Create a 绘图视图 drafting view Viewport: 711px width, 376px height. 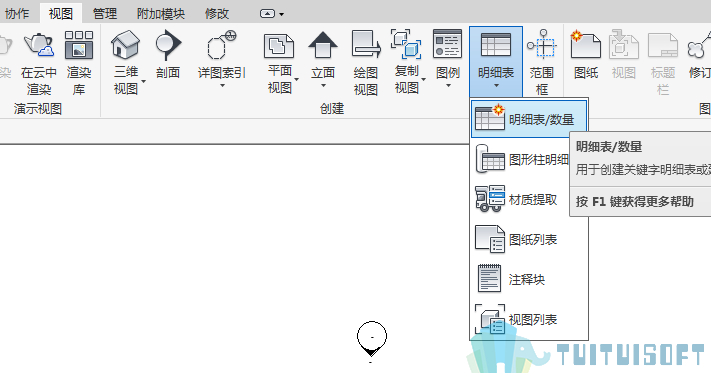click(x=366, y=62)
